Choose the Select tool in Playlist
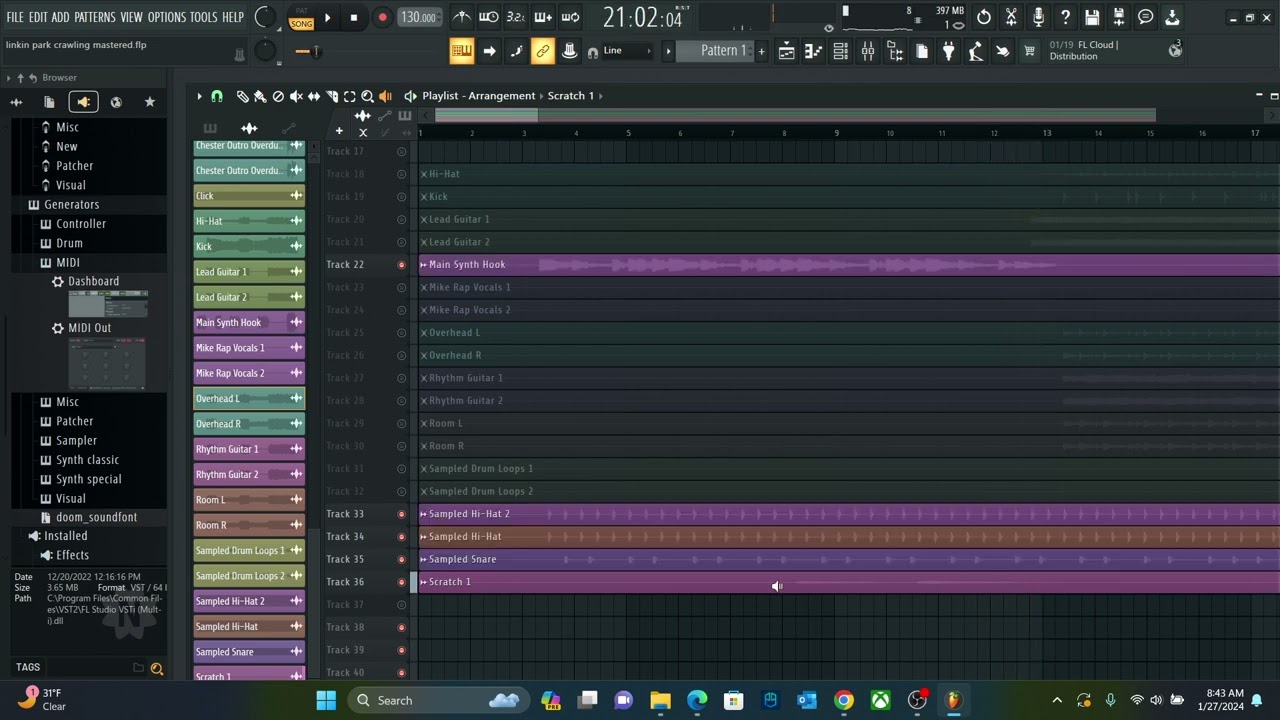Image resolution: width=1280 pixels, height=720 pixels. coord(350,96)
